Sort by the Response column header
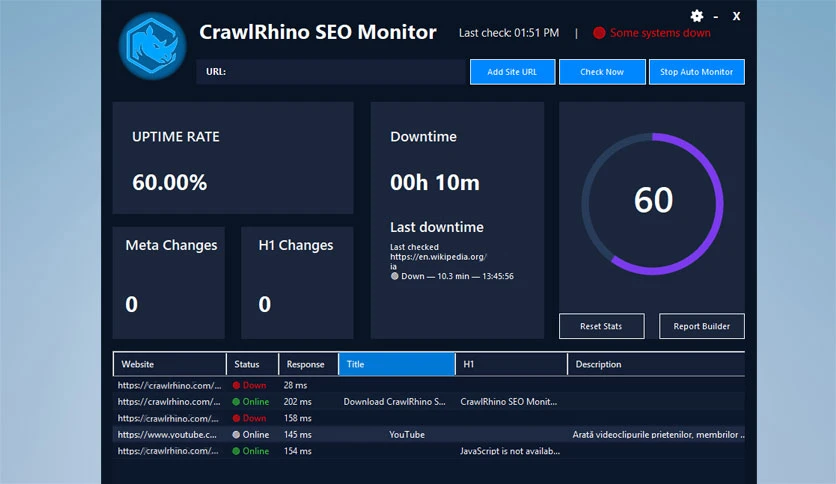Image resolution: width=836 pixels, height=484 pixels. coord(308,364)
